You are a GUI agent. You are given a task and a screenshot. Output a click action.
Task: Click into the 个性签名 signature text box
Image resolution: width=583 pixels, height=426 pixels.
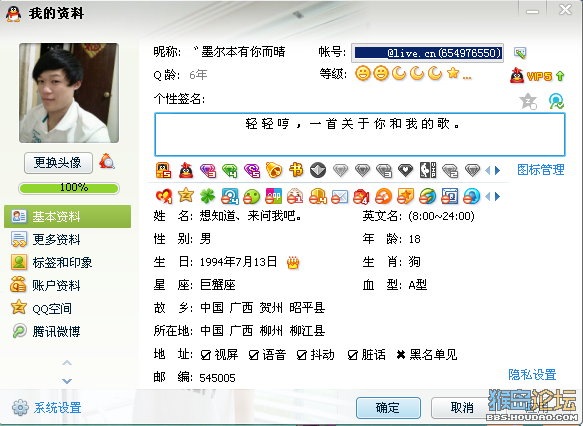(360, 135)
